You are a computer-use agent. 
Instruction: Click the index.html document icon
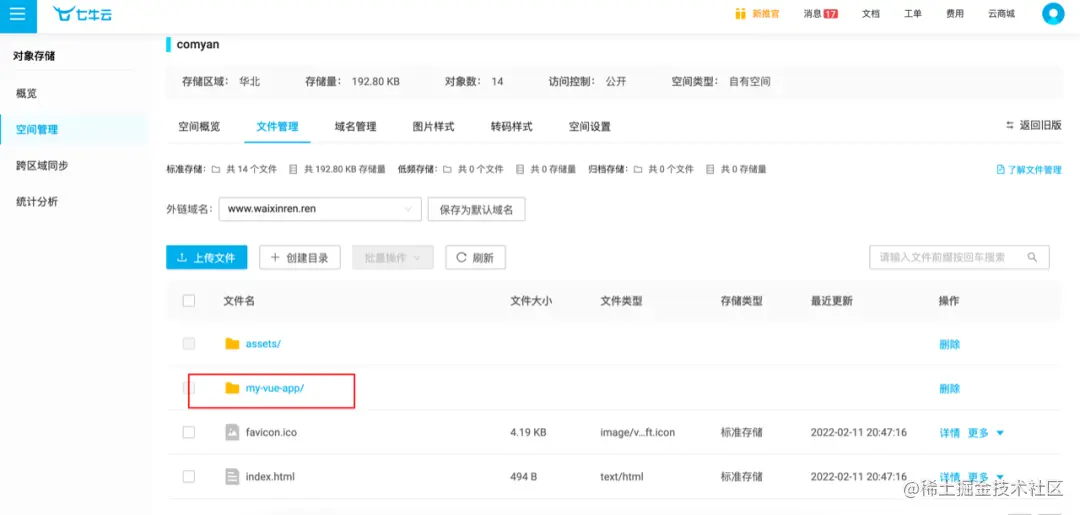point(232,476)
